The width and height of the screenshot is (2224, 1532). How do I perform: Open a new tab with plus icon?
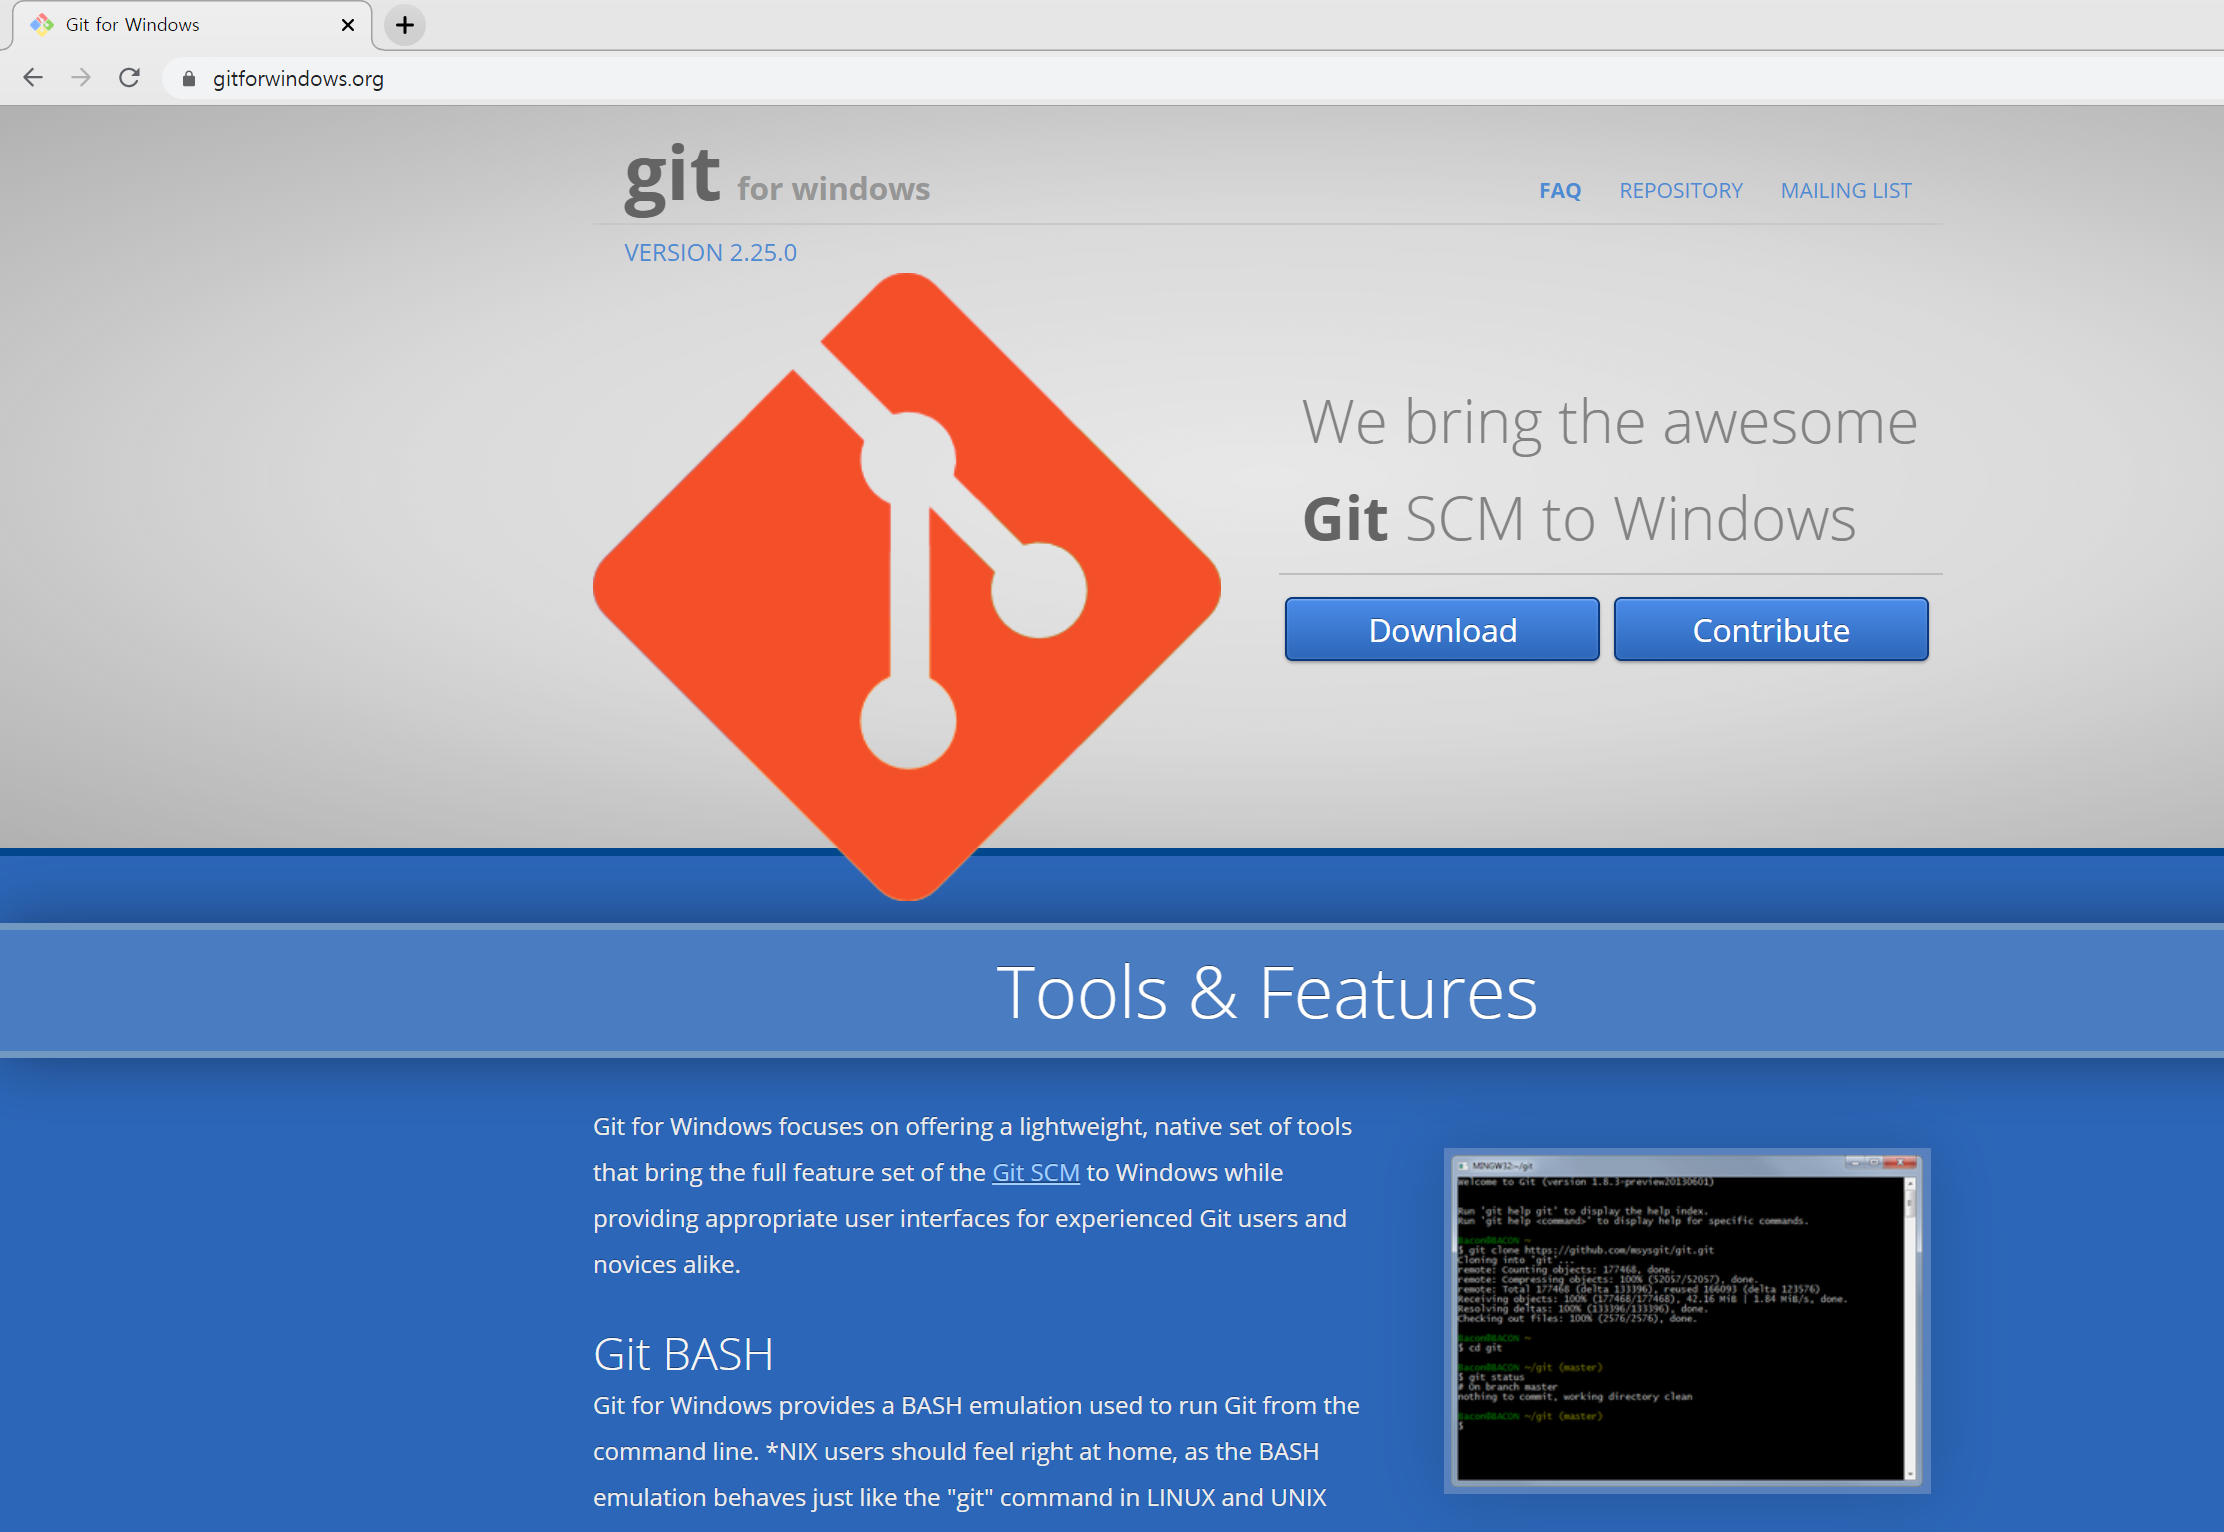(x=404, y=25)
